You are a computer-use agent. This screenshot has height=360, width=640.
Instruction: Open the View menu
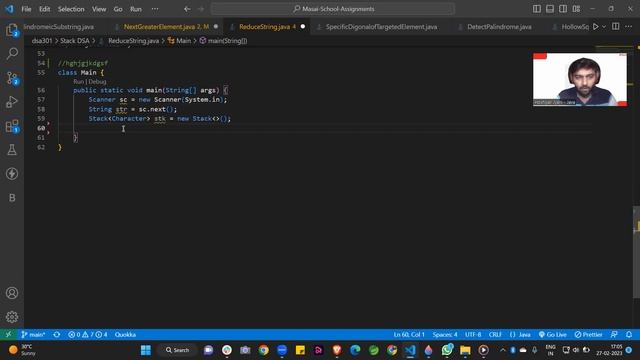99,9
